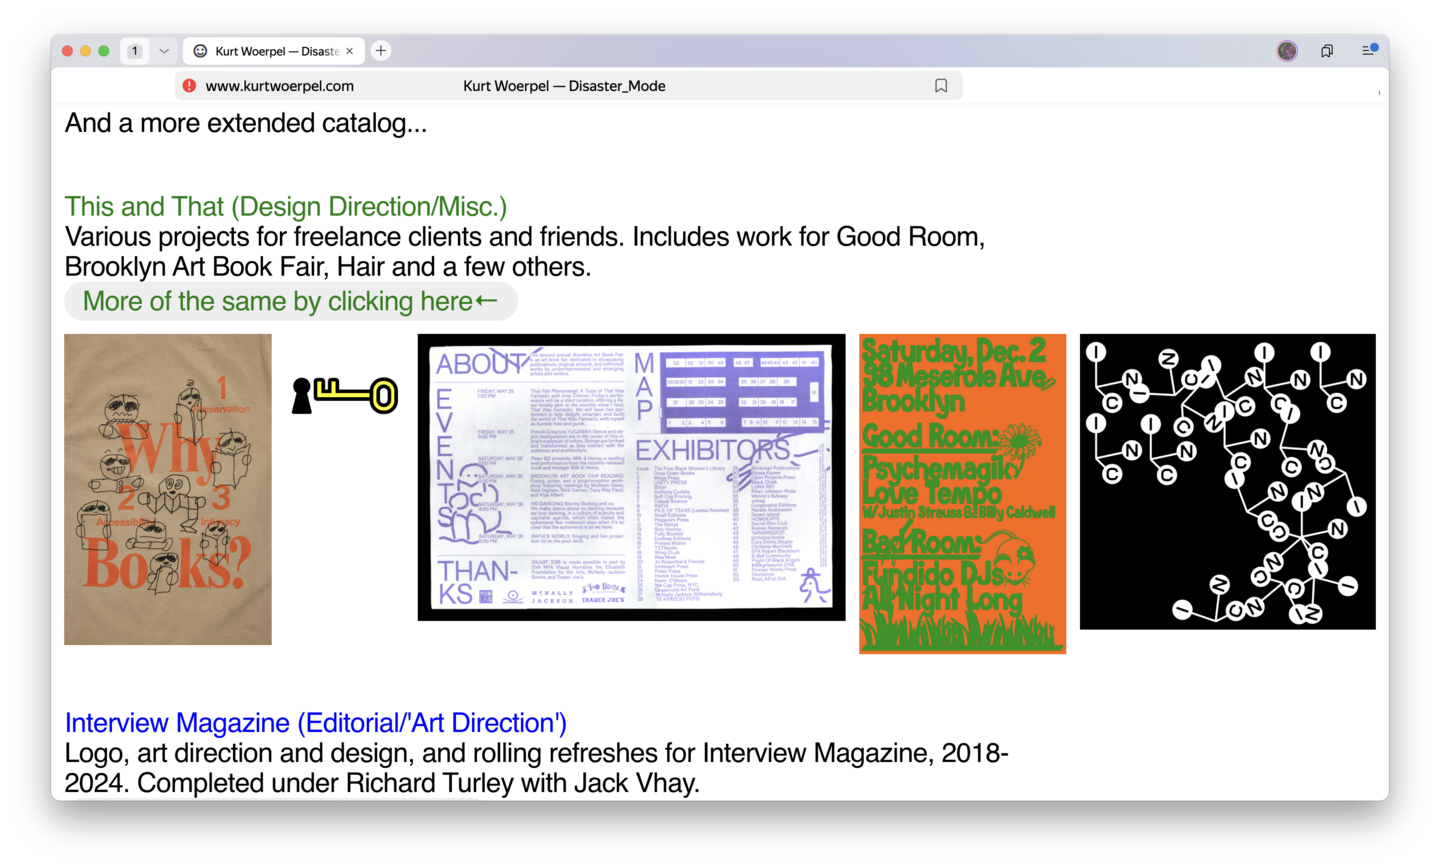This screenshot has width=1440, height=868.
Task: Open the Brooklyn Art Book Fair map poster
Action: (x=631, y=477)
